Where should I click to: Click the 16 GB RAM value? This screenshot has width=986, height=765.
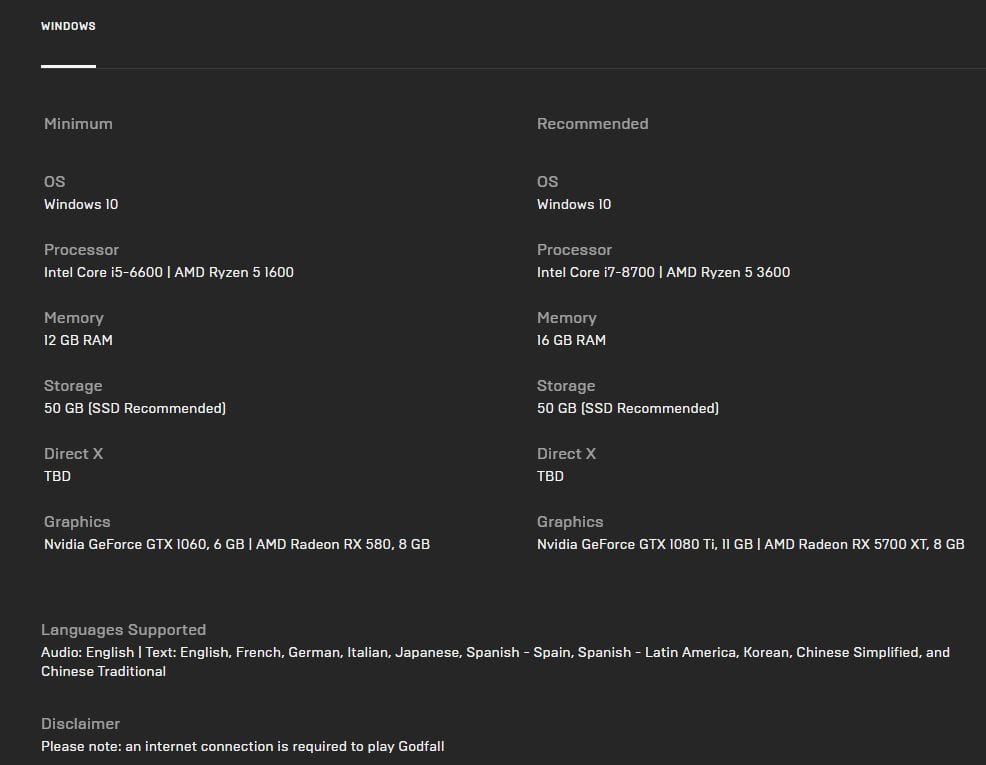point(571,340)
